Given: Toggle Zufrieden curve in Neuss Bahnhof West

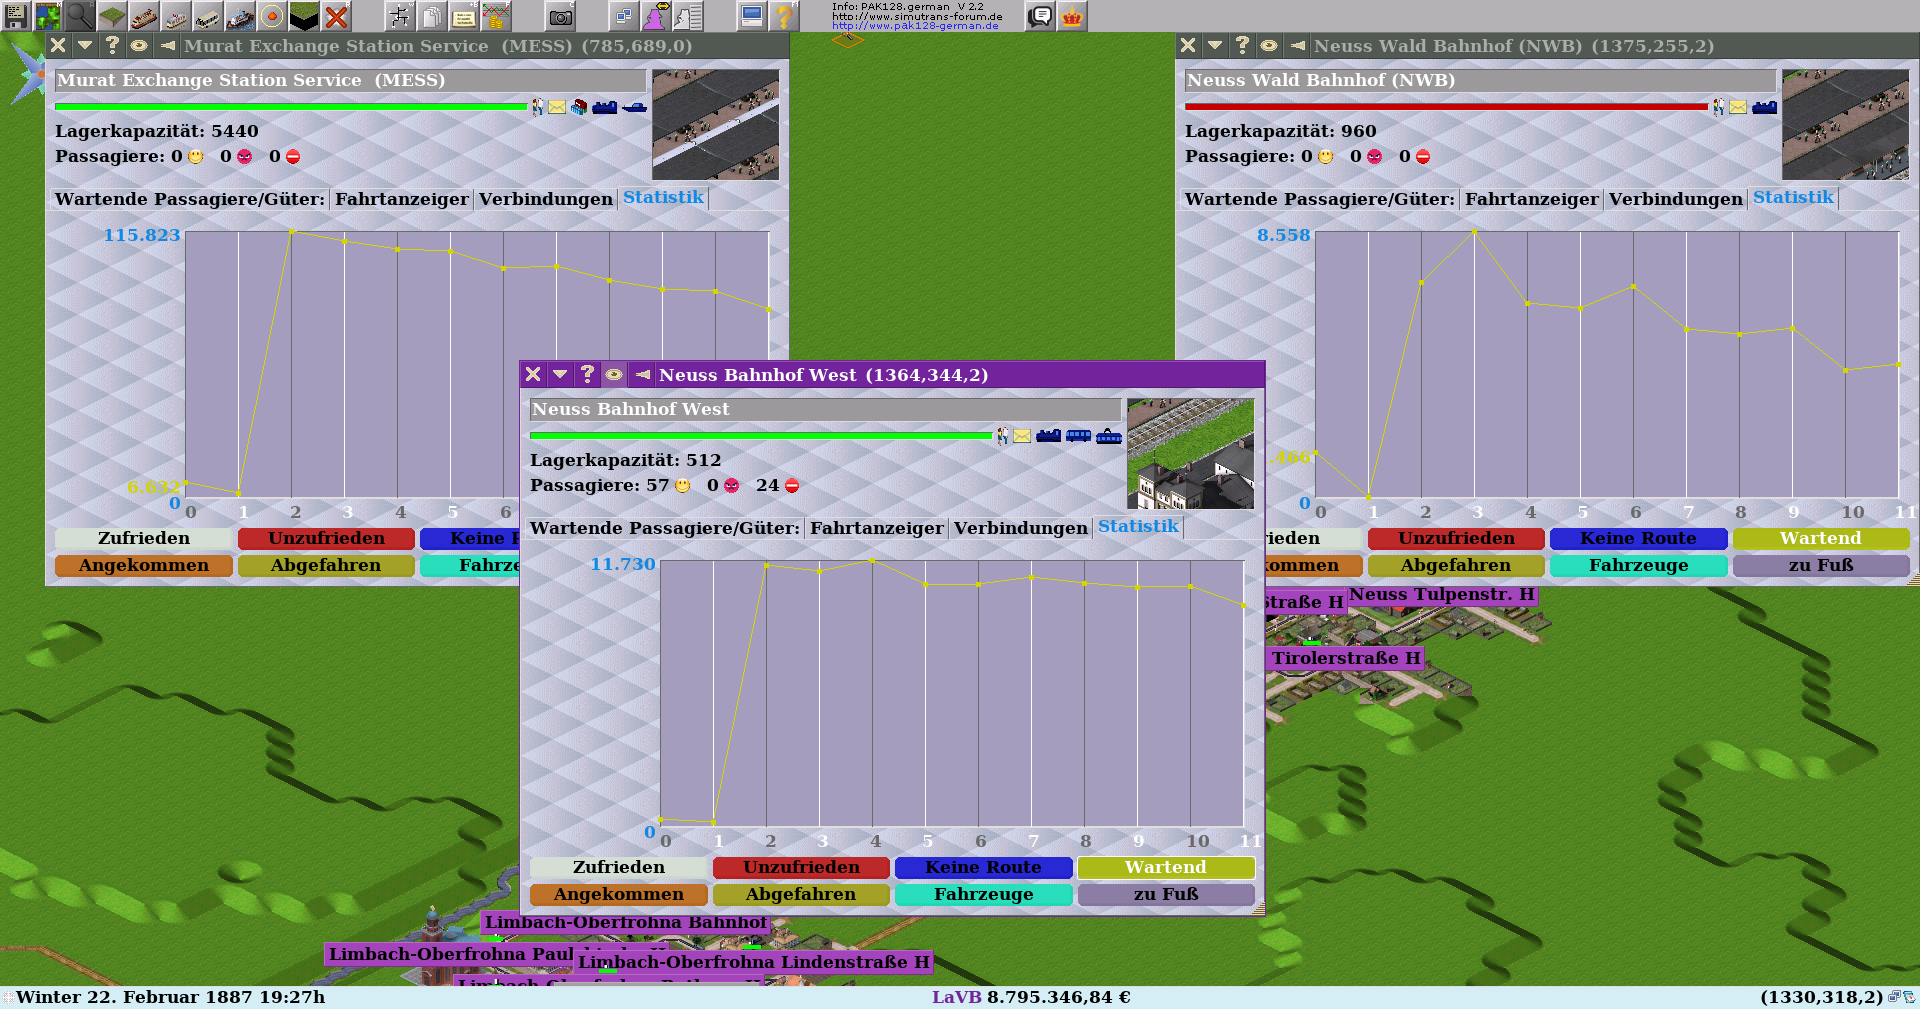Looking at the screenshot, I should click(618, 868).
